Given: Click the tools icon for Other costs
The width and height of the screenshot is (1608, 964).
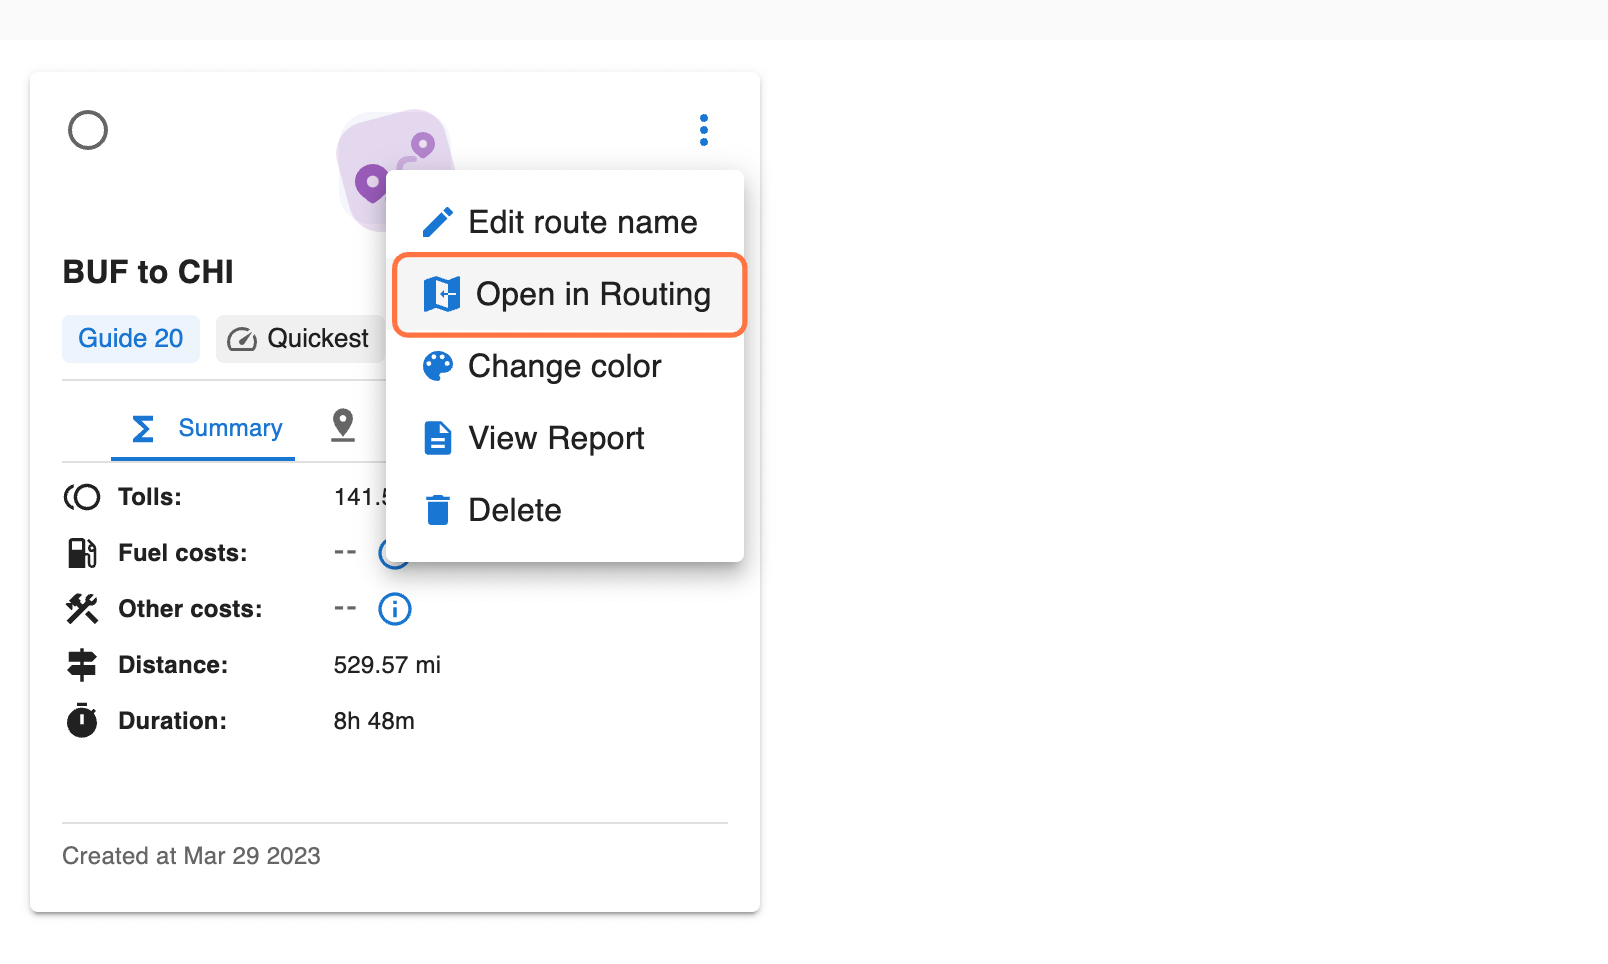Looking at the screenshot, I should coord(82,609).
